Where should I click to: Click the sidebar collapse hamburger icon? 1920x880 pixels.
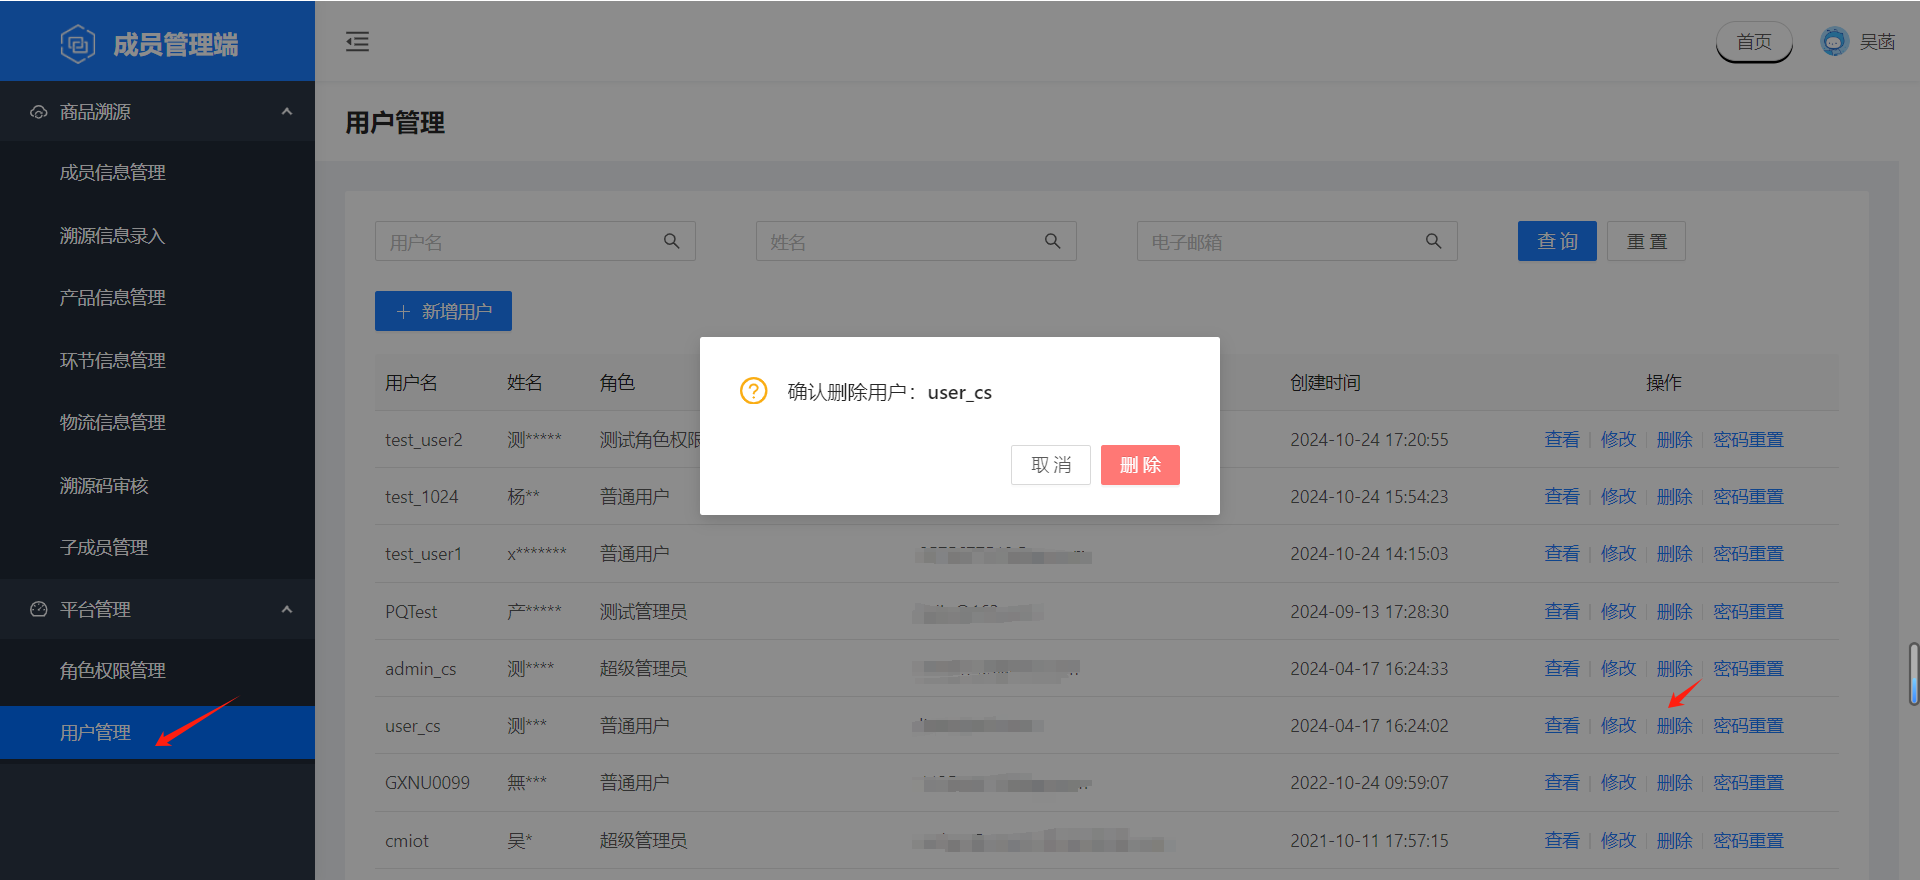click(357, 42)
